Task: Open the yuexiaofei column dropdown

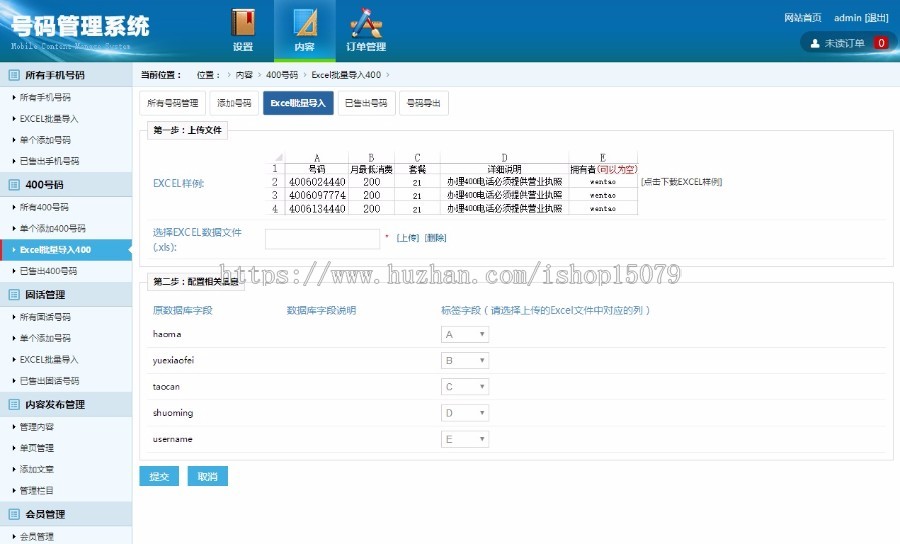Action: coord(465,360)
